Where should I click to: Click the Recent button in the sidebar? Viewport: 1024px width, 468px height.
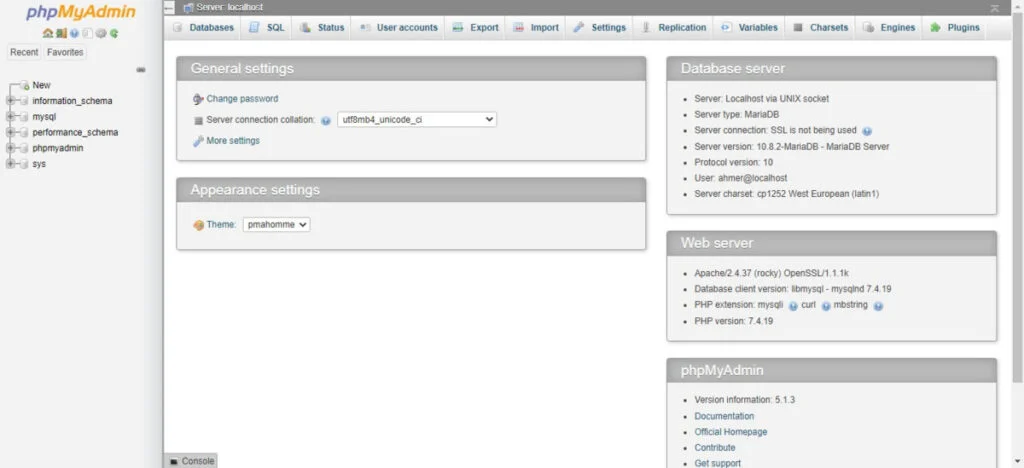[24, 52]
